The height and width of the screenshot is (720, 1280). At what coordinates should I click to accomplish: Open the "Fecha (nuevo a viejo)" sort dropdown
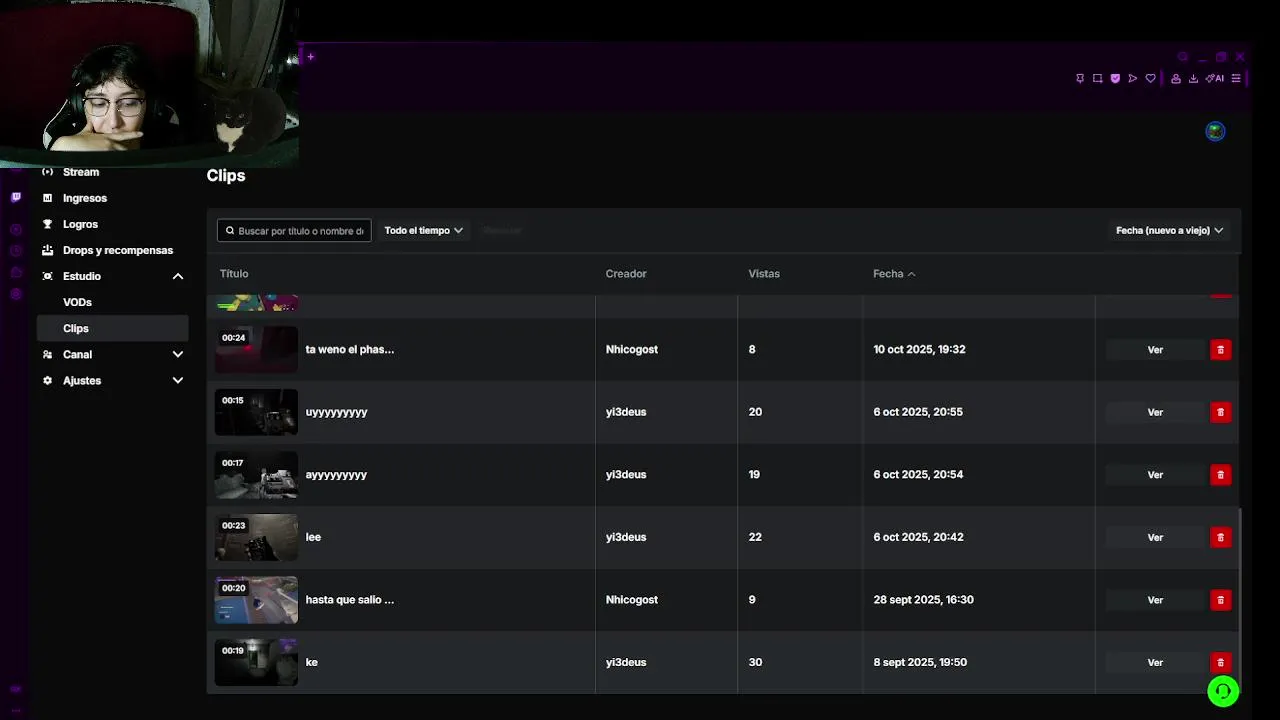[1169, 230]
